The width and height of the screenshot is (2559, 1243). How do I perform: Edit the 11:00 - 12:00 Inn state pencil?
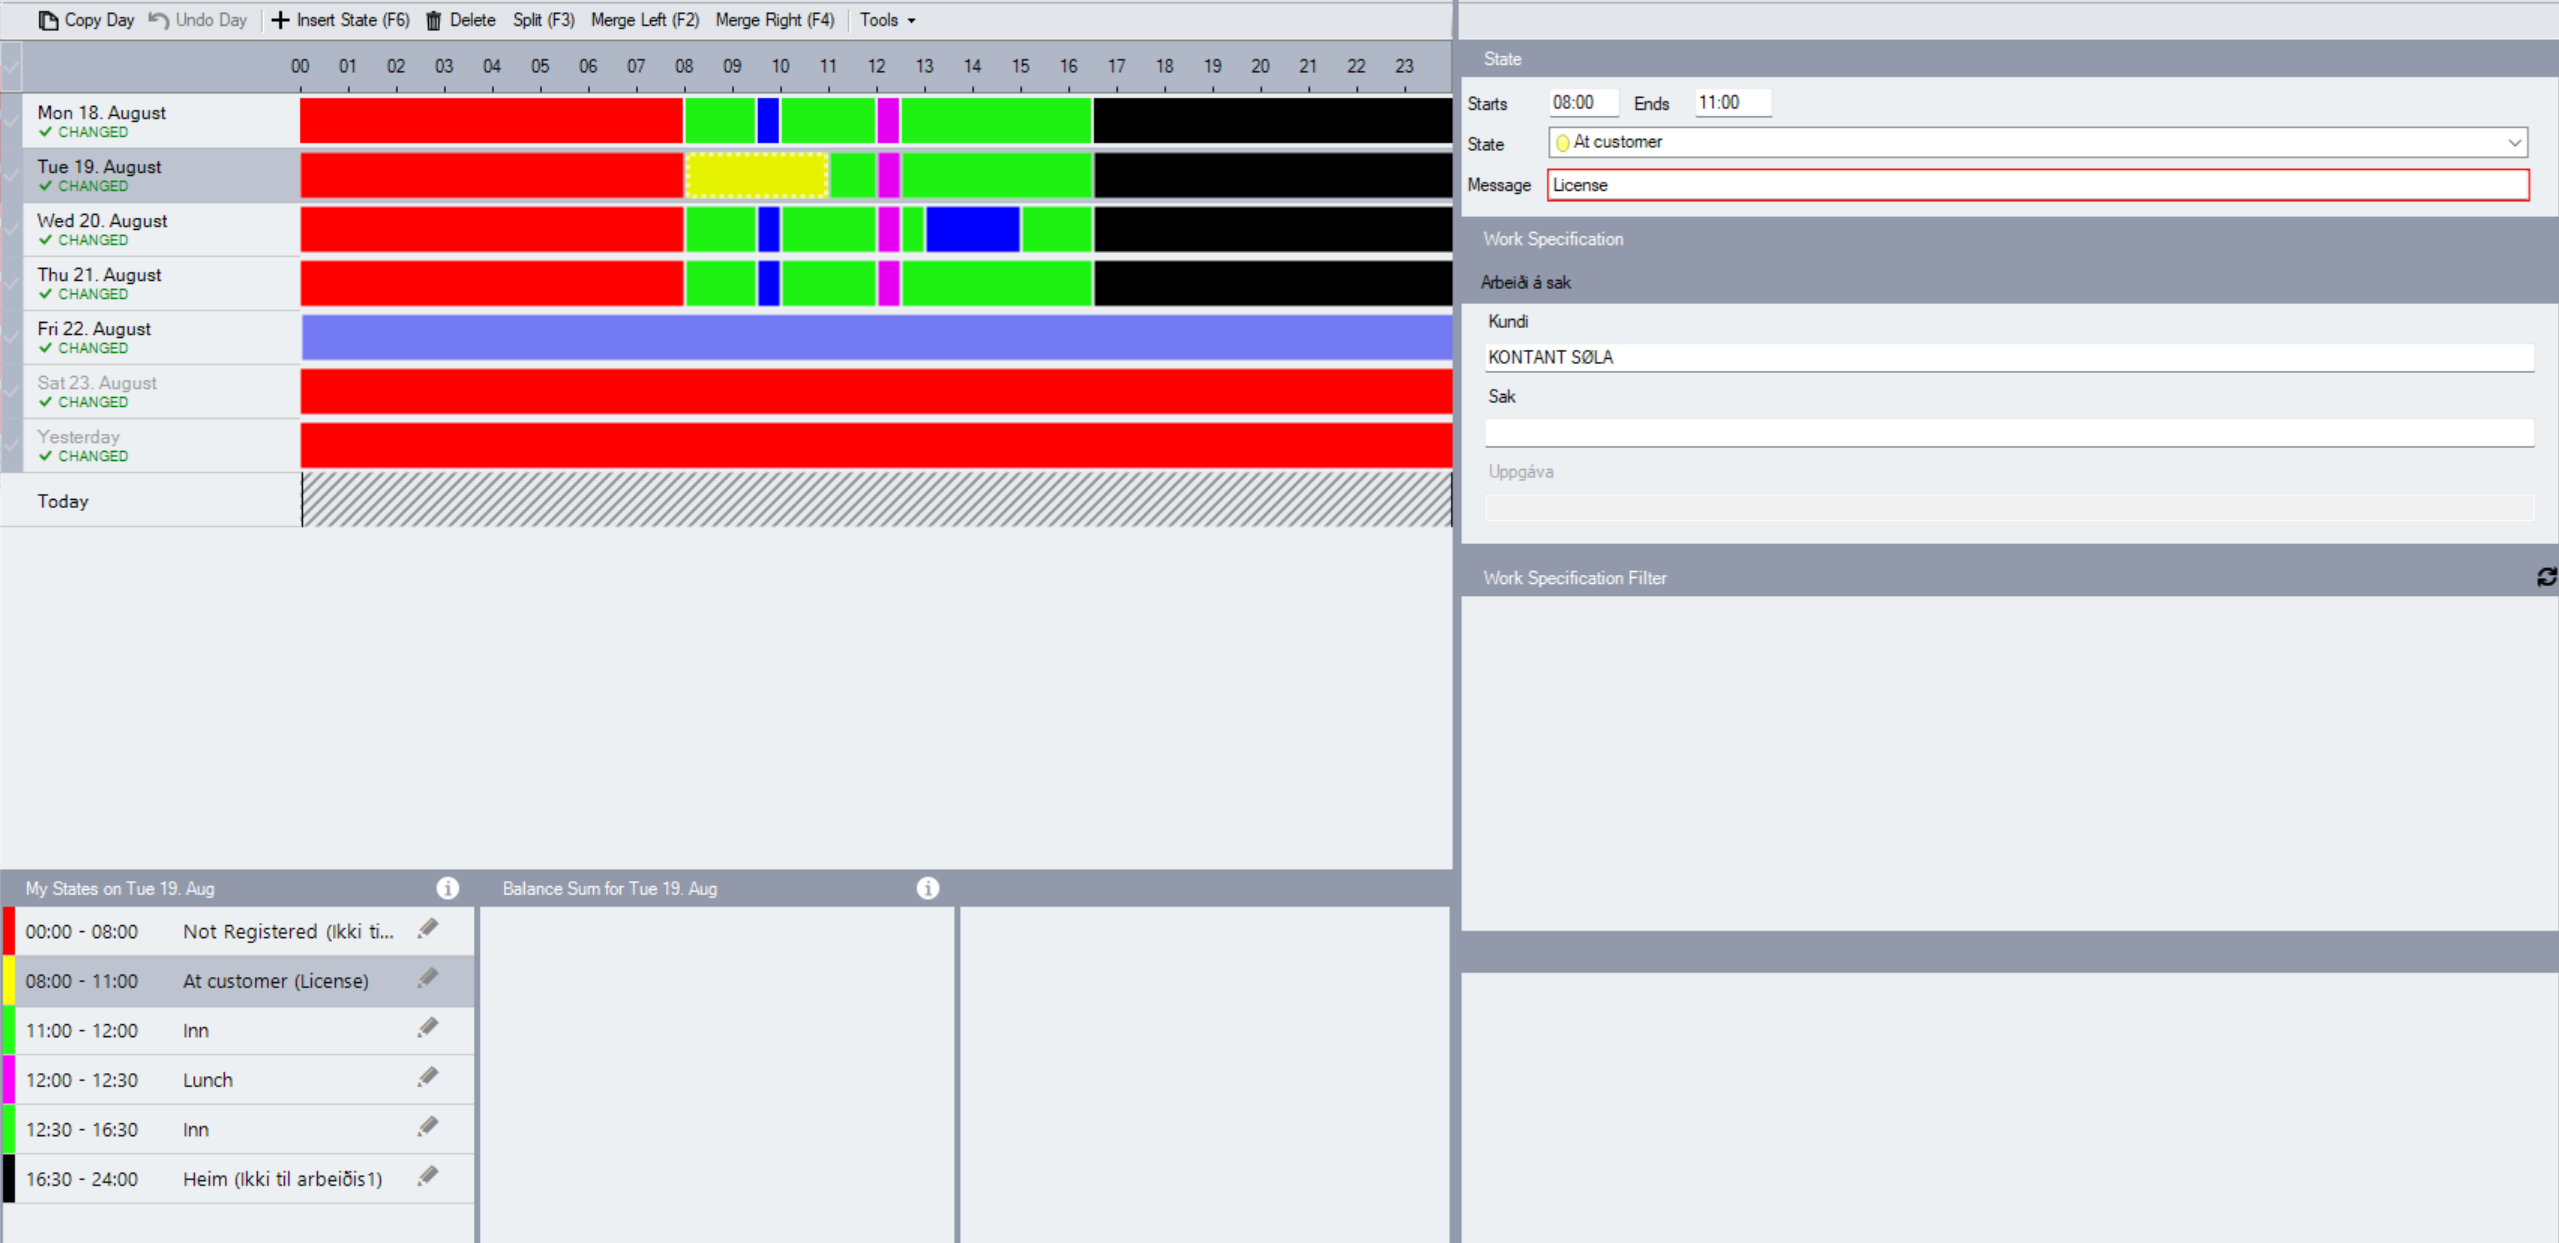(428, 1029)
